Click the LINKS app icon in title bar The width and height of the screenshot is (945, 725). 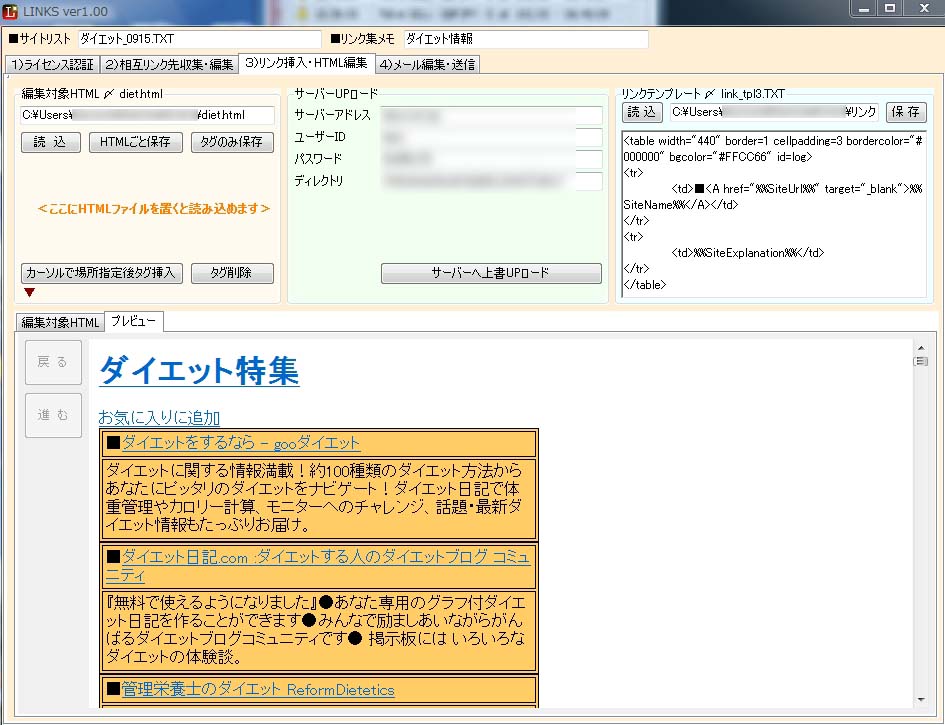(10, 11)
